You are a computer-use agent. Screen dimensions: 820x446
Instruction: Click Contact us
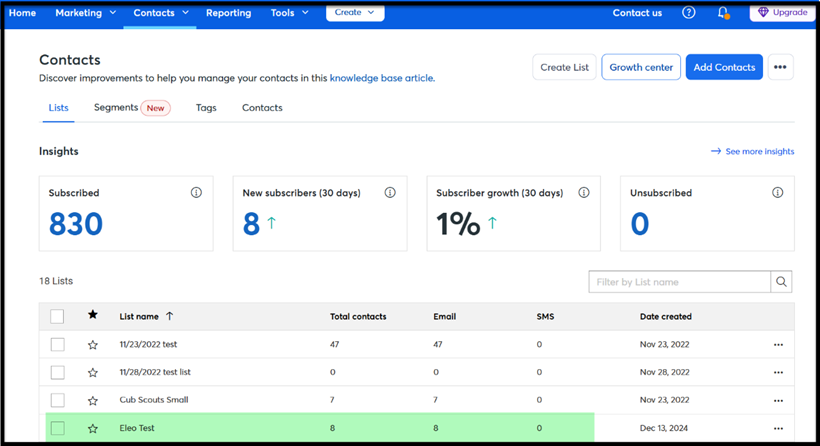click(x=637, y=13)
